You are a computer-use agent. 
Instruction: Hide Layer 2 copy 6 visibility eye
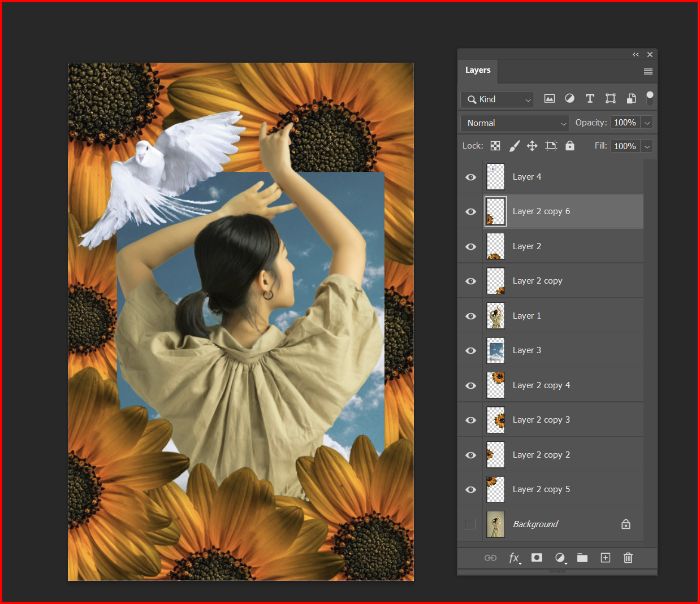[x=471, y=212]
